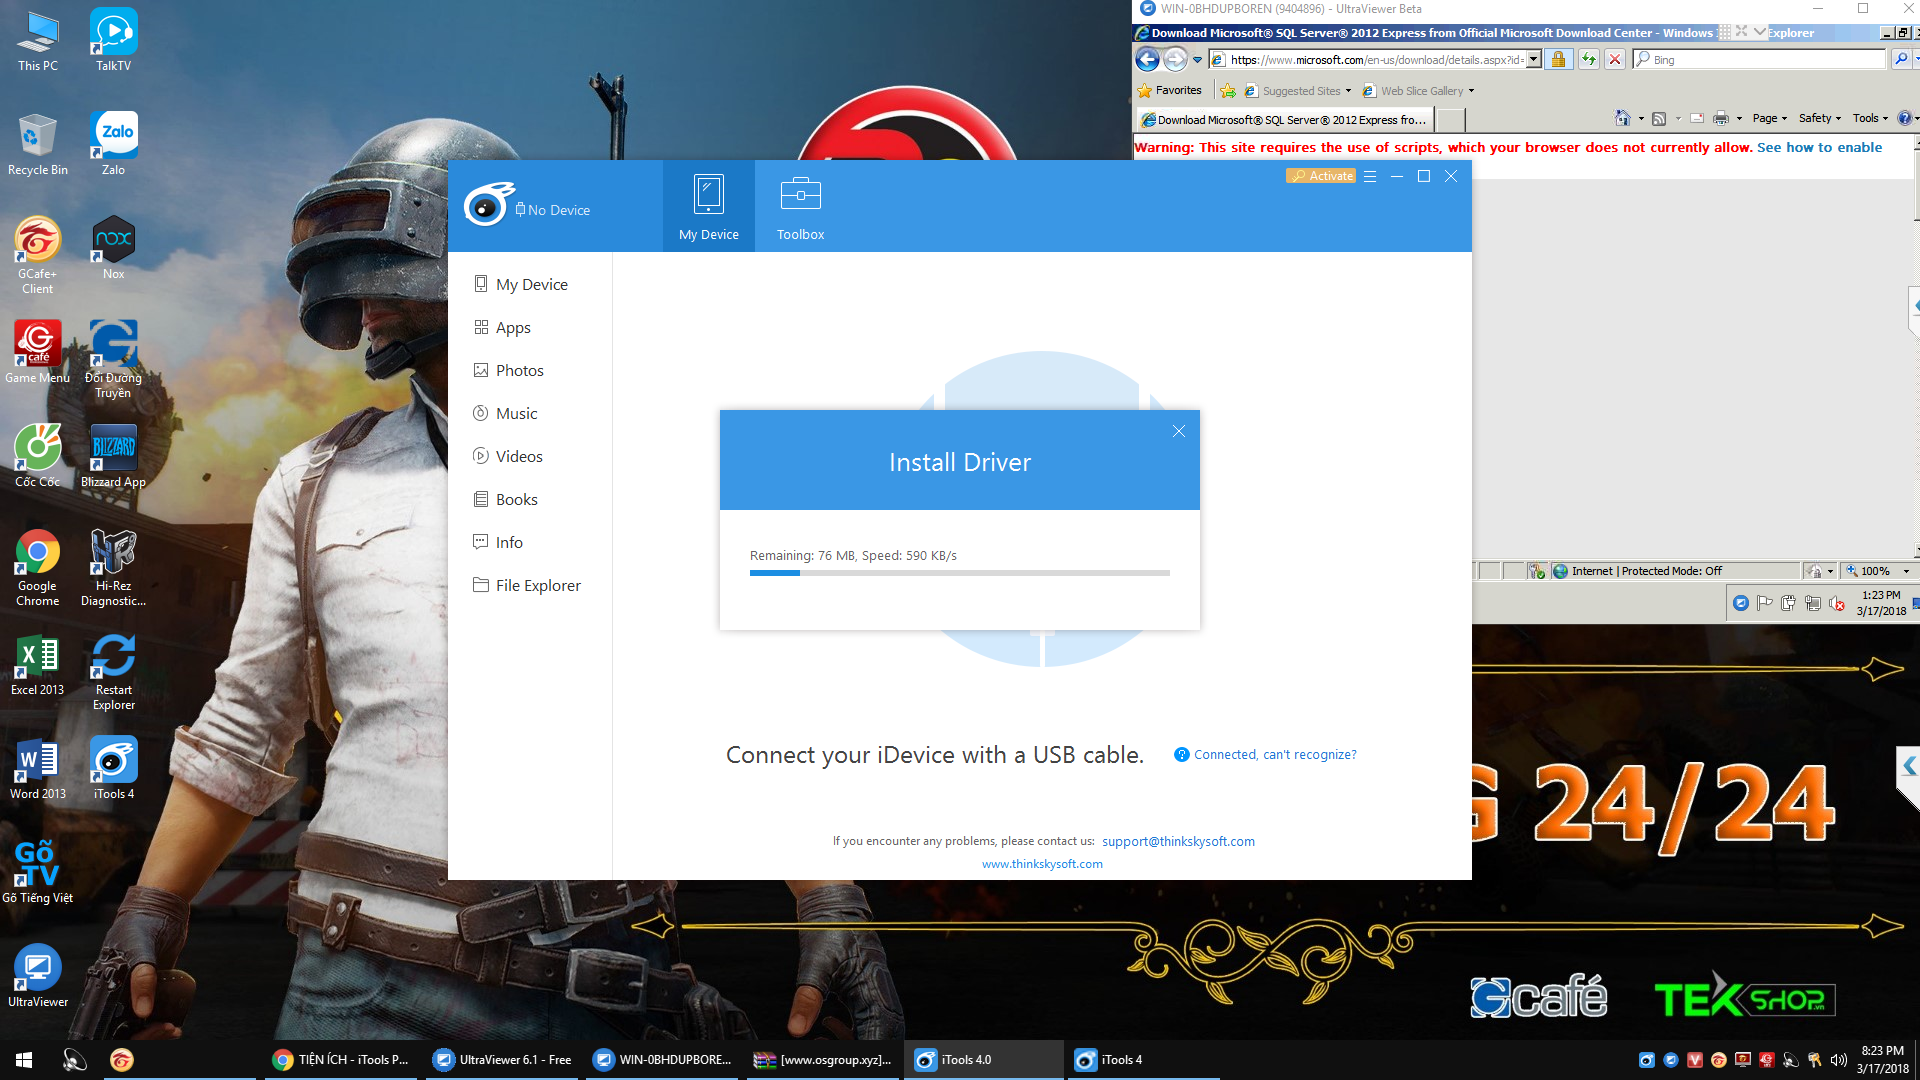Click the remote muted speaker tray icon
Image resolution: width=1920 pixels, height=1080 pixels.
pos(1837,603)
